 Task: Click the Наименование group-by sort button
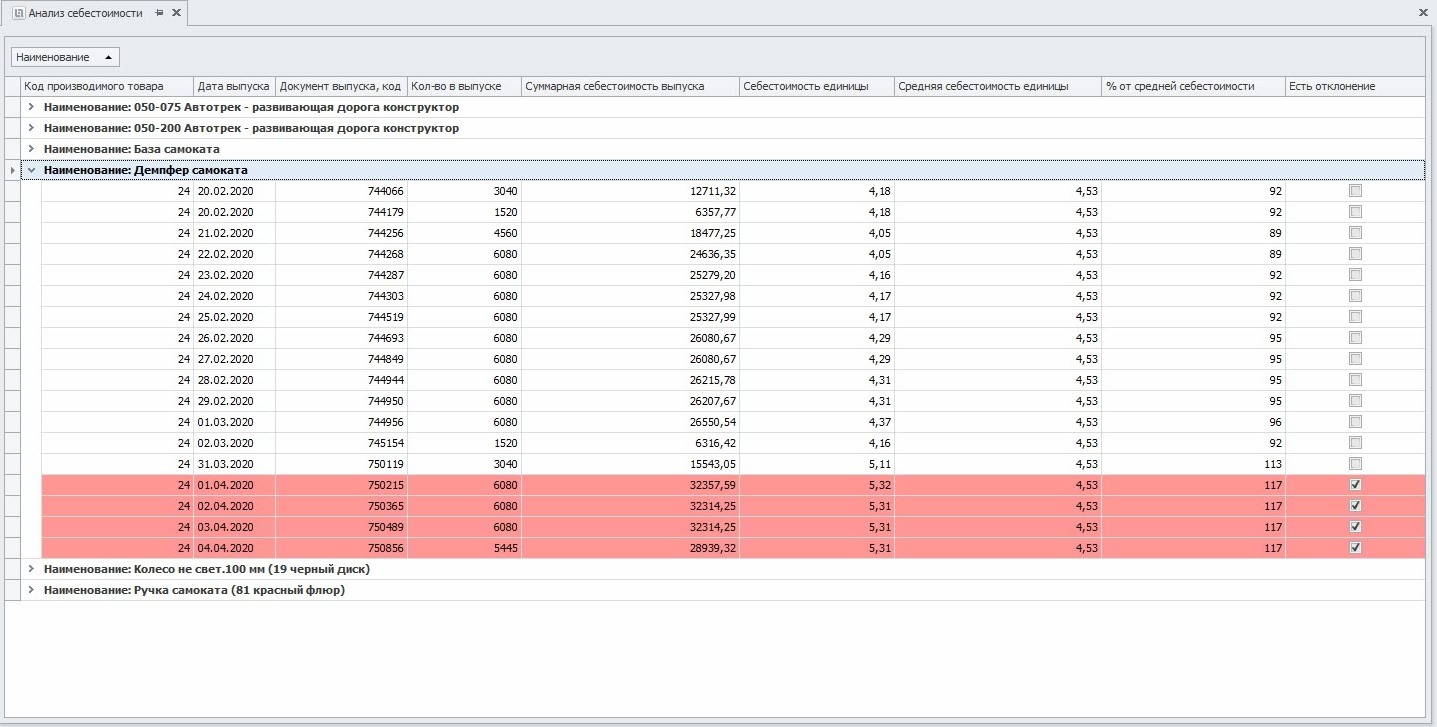[66, 57]
